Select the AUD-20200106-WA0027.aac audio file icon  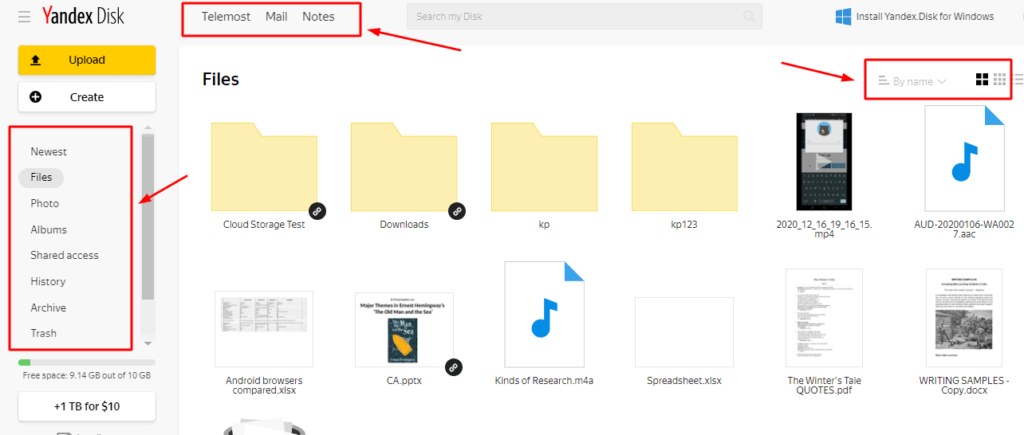click(x=964, y=159)
